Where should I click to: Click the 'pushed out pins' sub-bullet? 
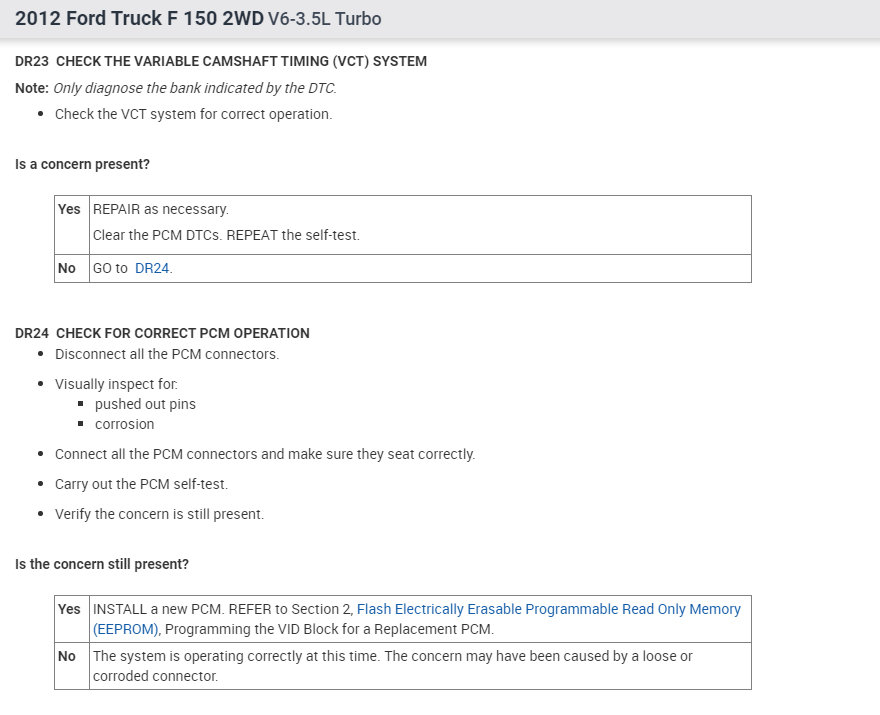[x=145, y=404]
